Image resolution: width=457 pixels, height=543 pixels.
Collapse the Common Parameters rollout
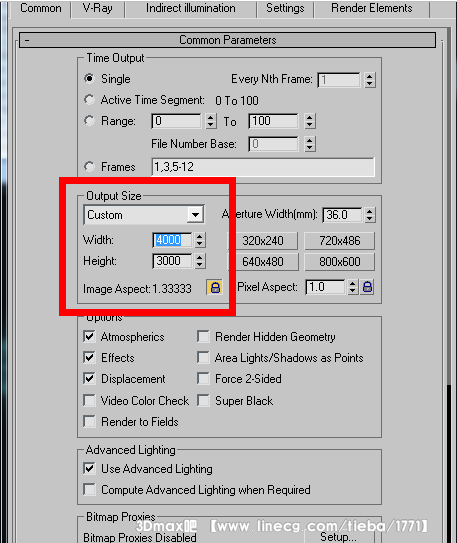coord(227,40)
